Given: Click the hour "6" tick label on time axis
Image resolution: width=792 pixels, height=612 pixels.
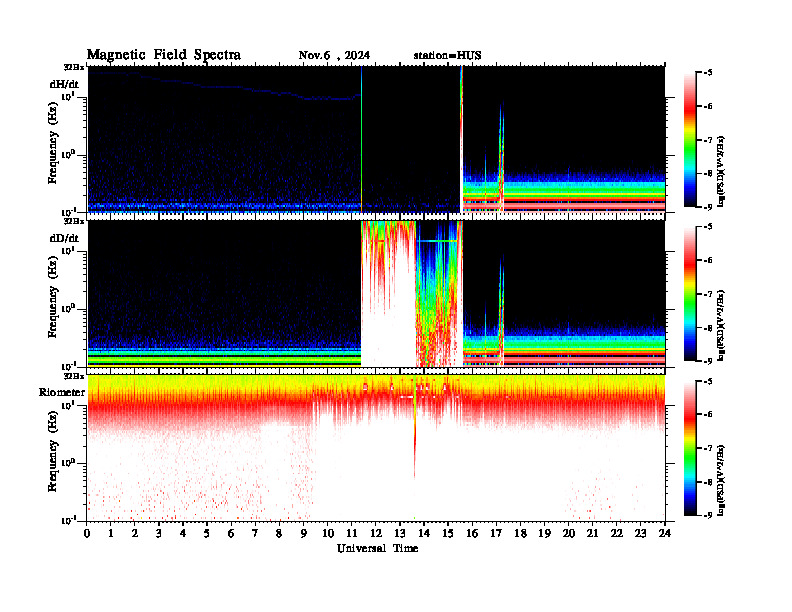Looking at the screenshot, I should (231, 534).
